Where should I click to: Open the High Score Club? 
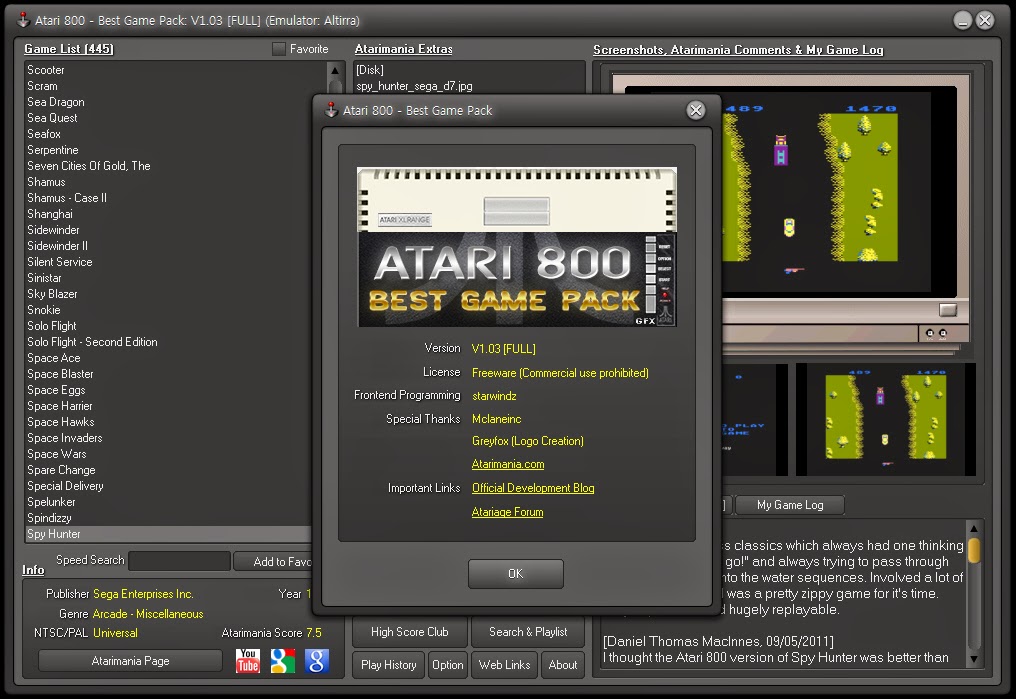pos(410,632)
